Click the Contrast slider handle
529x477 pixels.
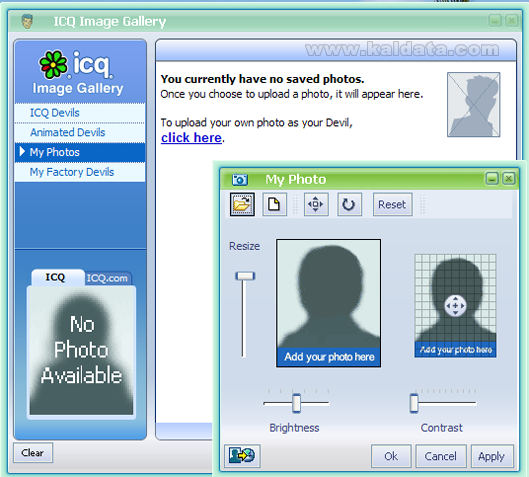coord(414,403)
